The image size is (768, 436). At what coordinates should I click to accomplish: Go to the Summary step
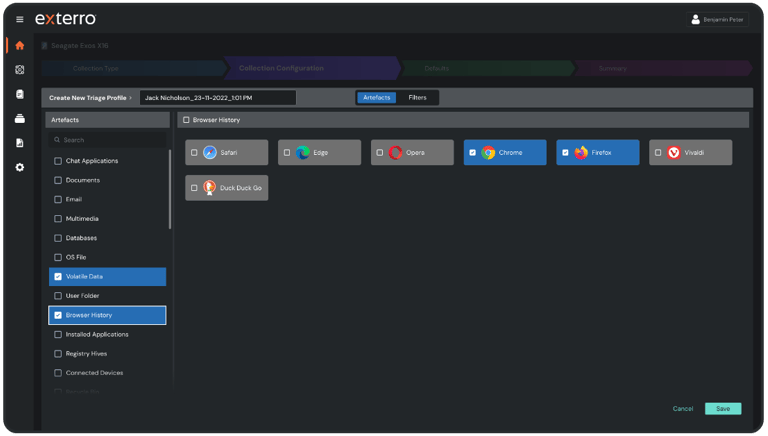click(x=663, y=69)
